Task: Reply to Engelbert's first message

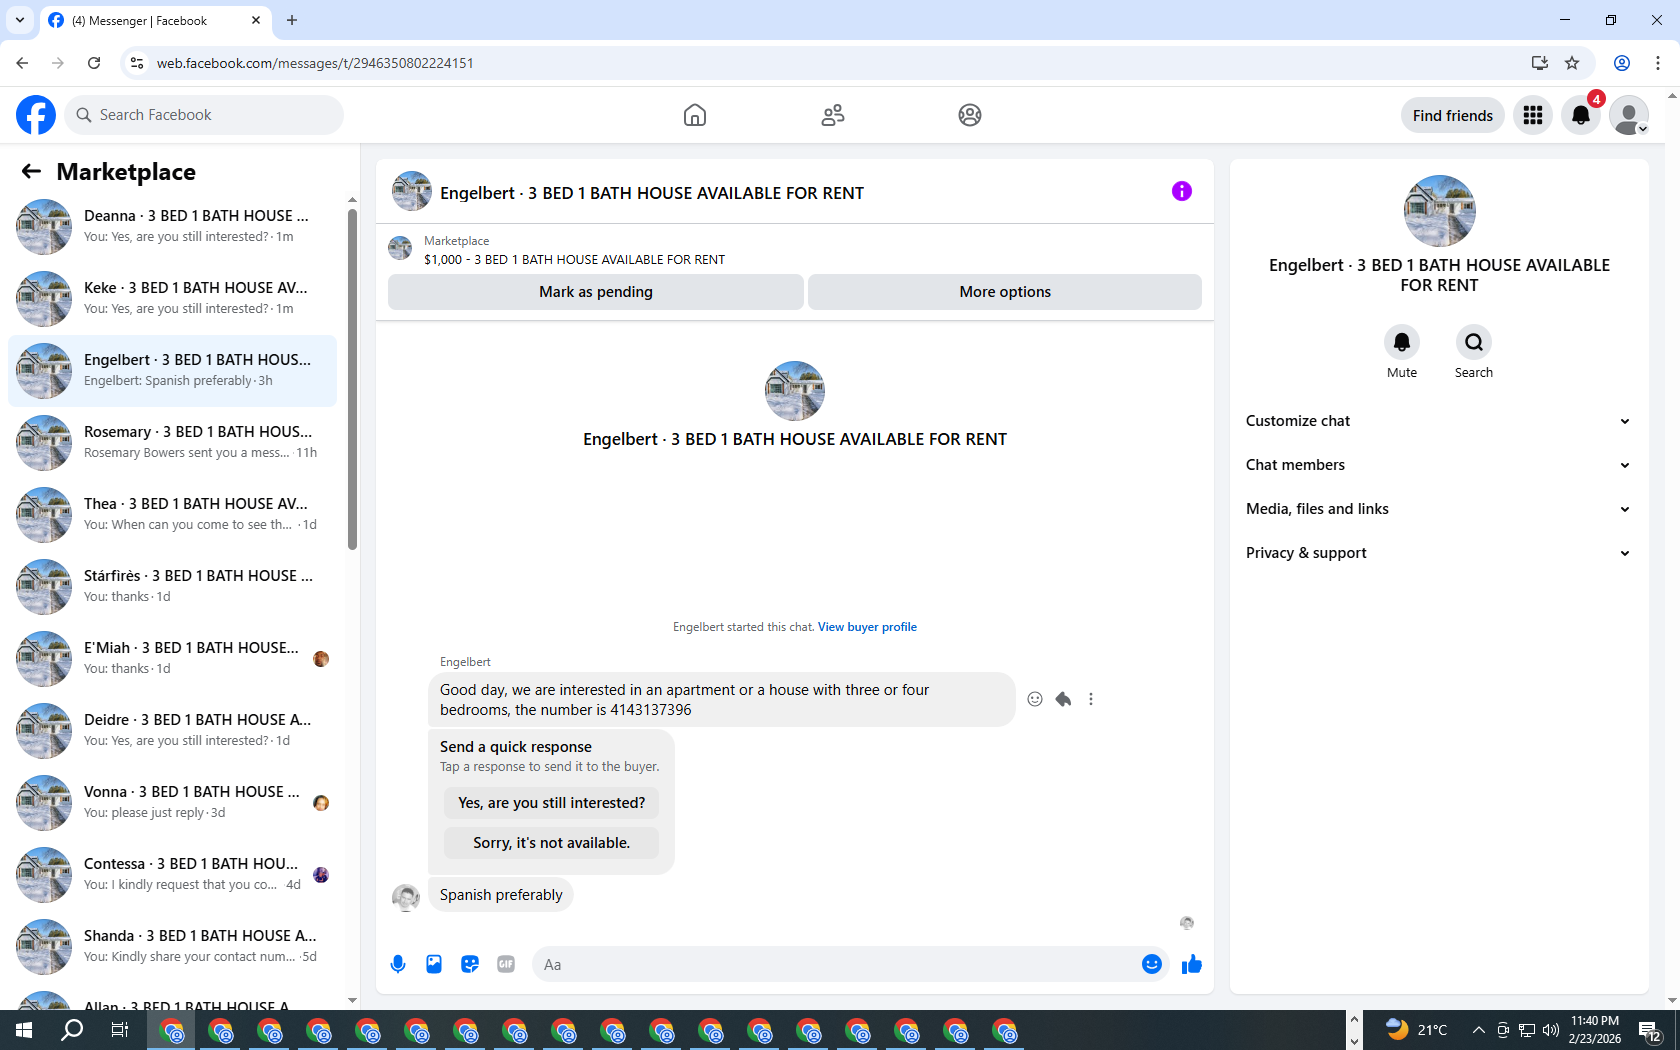Action: pos(1063,699)
